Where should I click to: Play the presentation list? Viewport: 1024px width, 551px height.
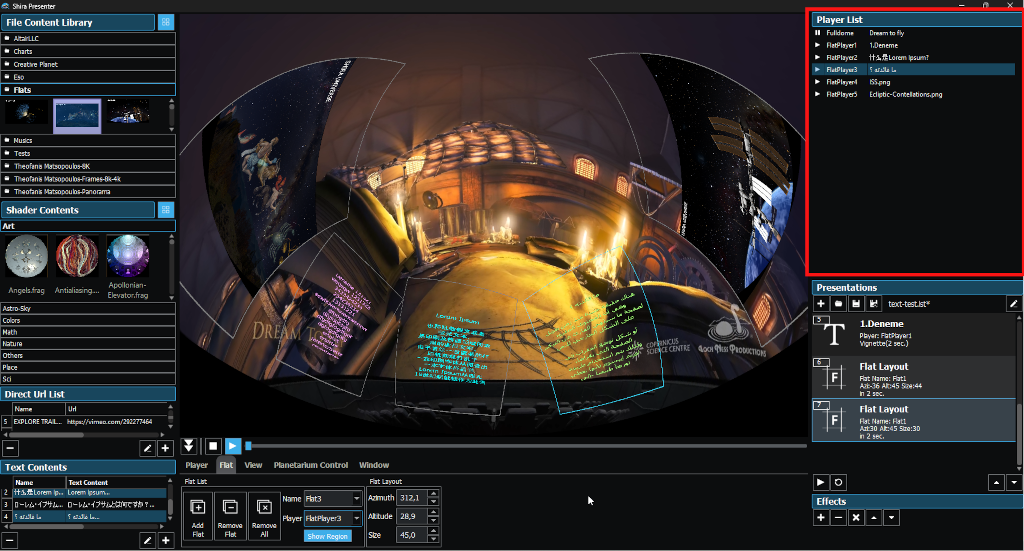(x=821, y=482)
